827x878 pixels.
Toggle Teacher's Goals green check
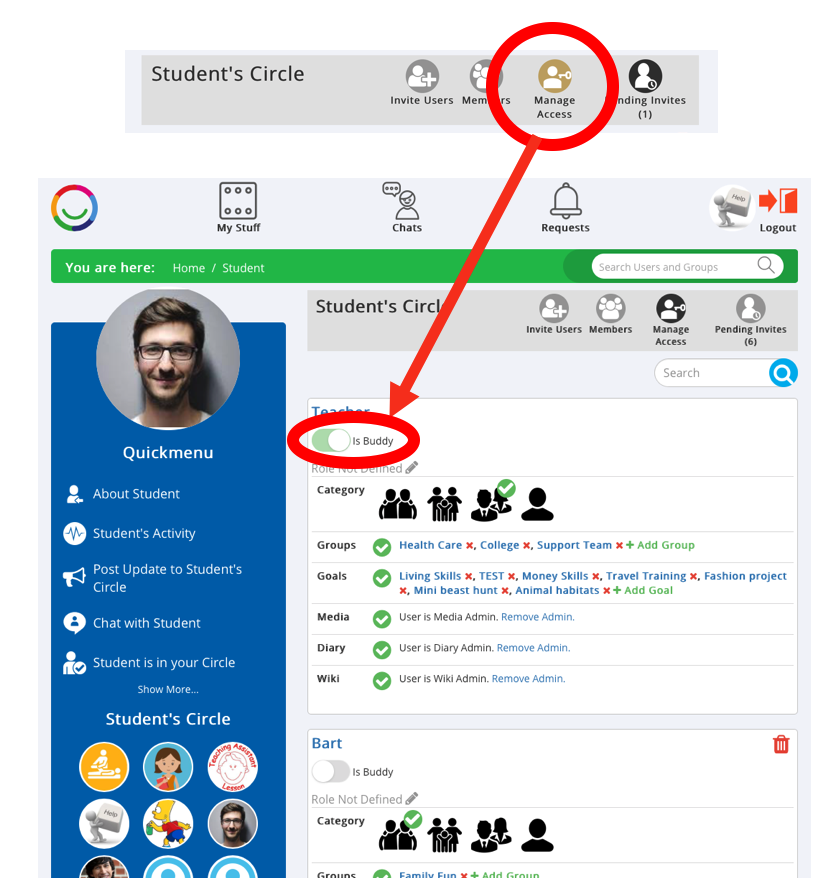point(382,578)
